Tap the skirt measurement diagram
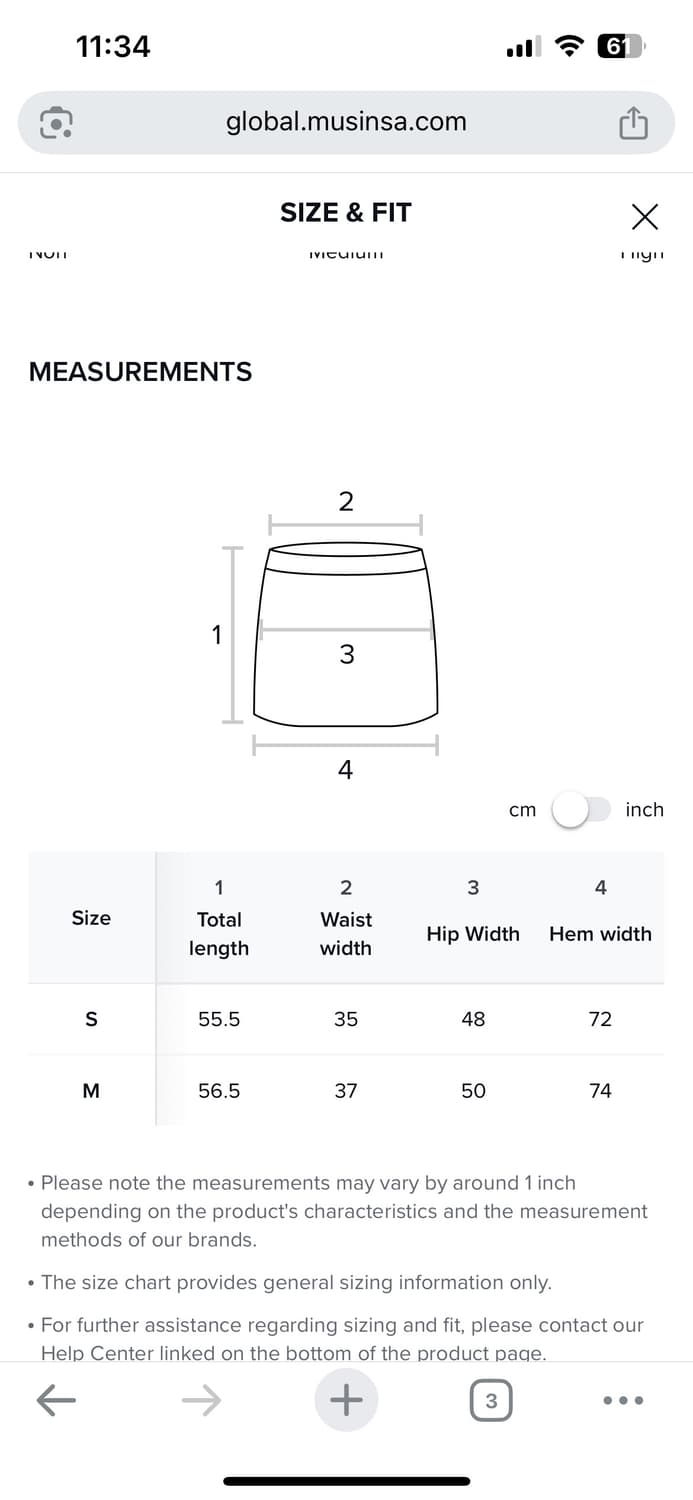 (x=346, y=635)
